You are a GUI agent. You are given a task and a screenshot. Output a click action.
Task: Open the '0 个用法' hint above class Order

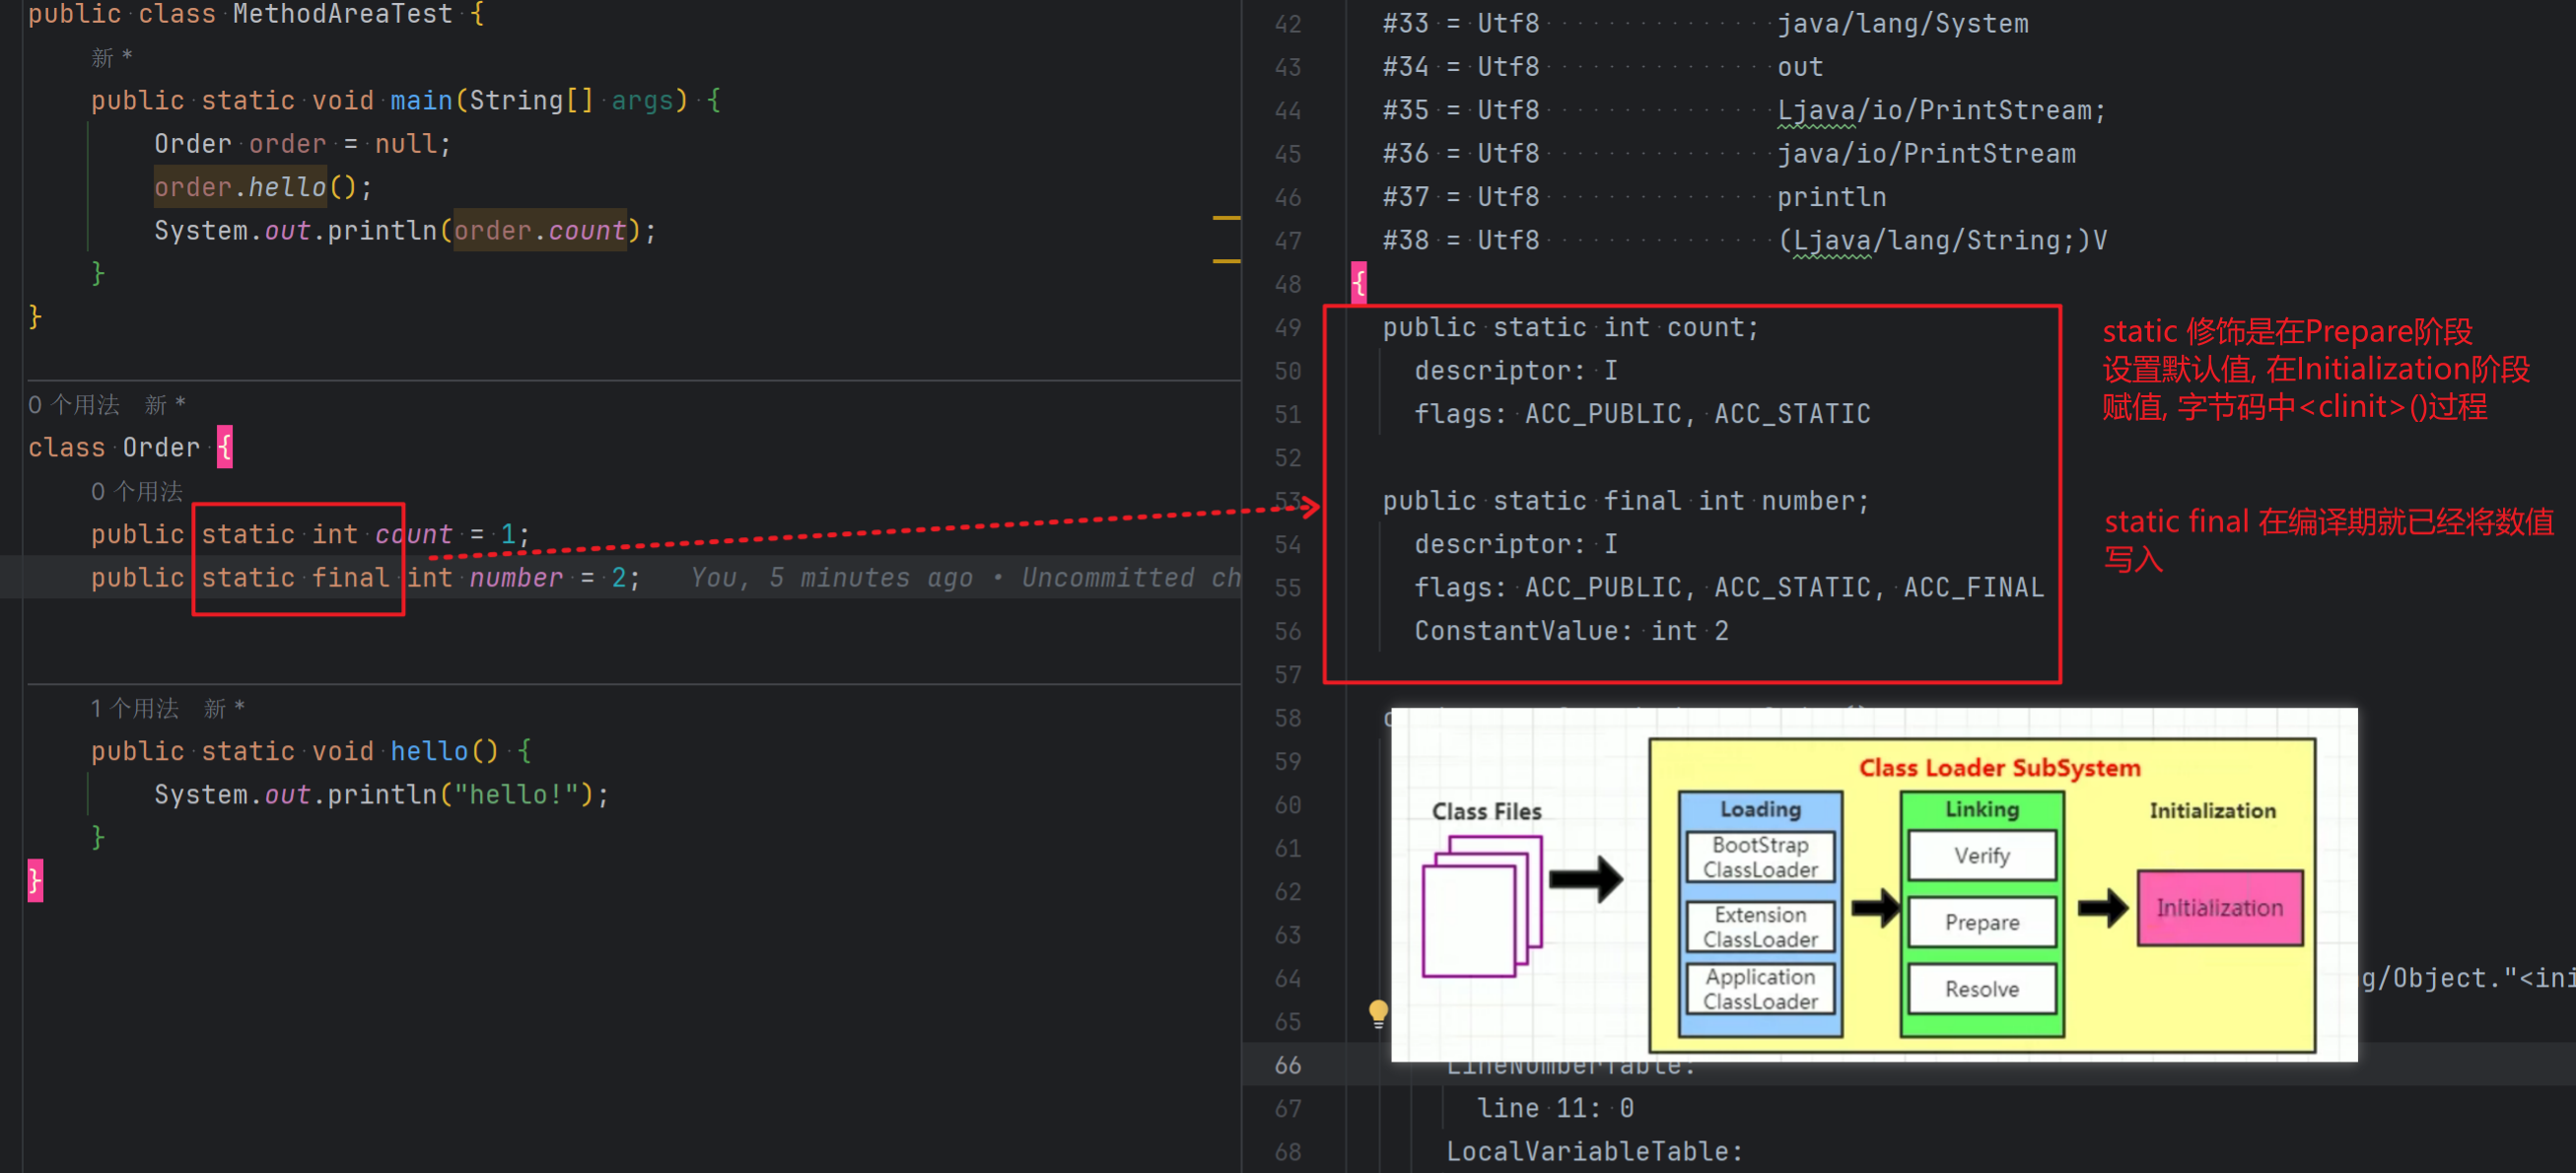coord(73,404)
